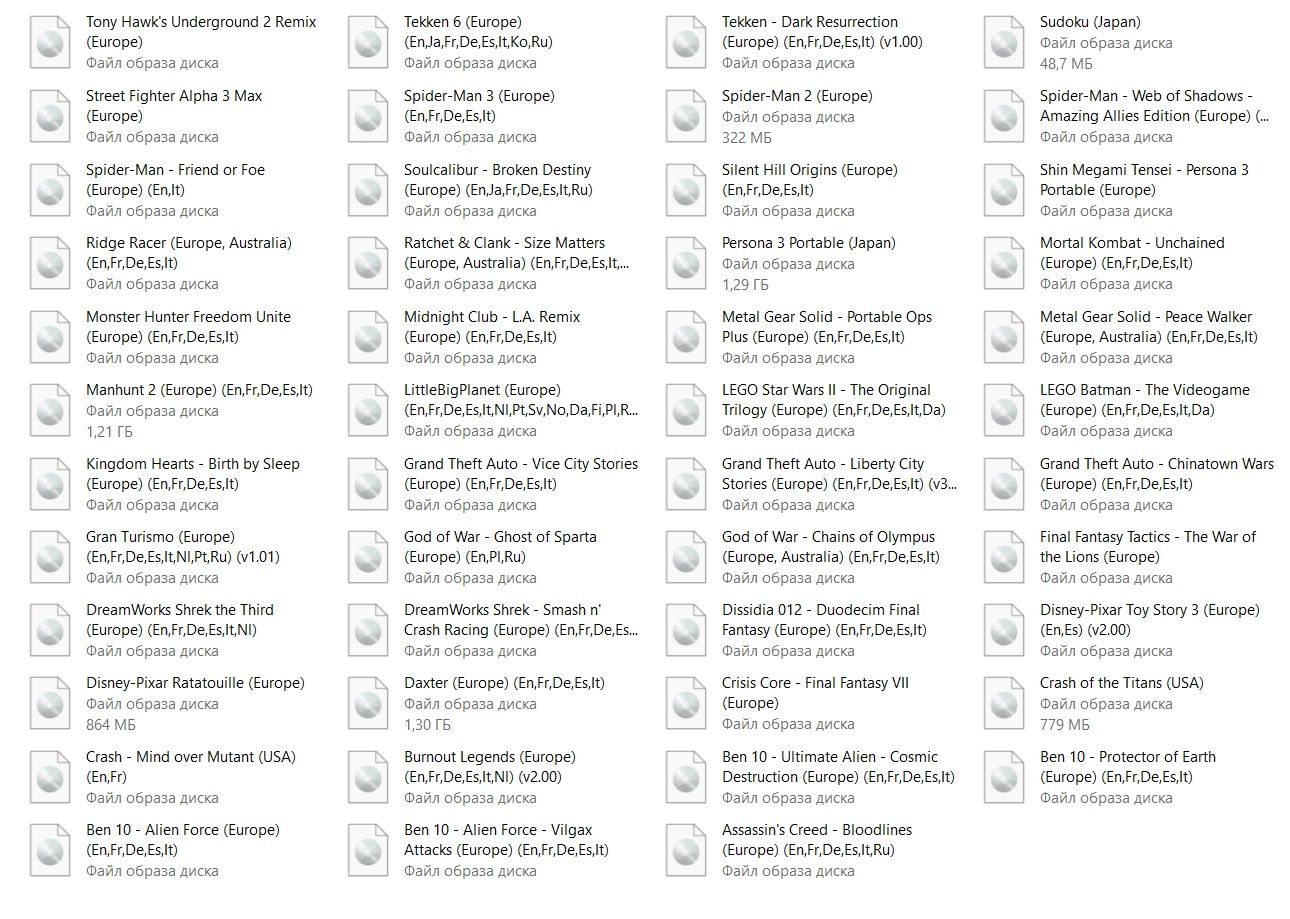This screenshot has height=919, width=1290.
Task: Click the Ridge Racer disc image icon
Action: pos(50,263)
